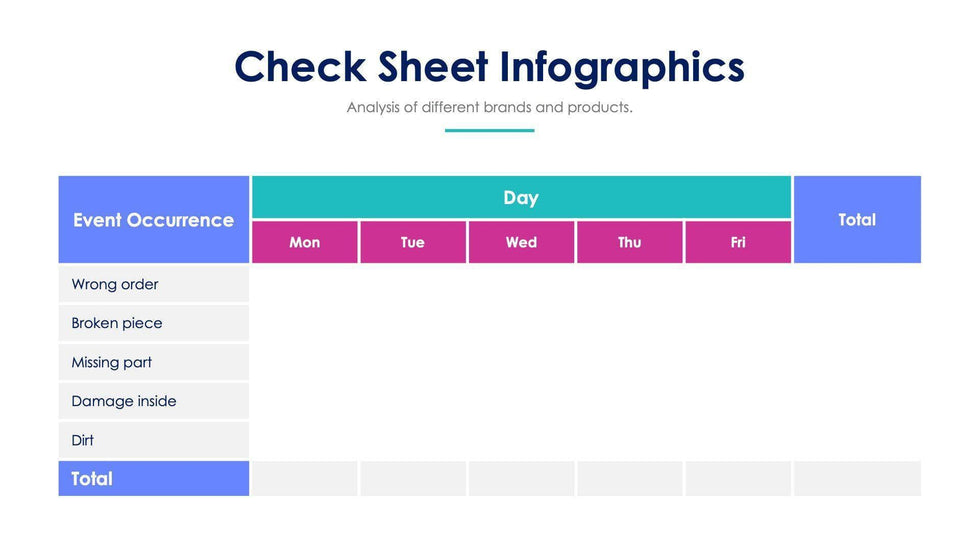980x551 pixels.
Task: Click the Wed column header
Action: (521, 242)
